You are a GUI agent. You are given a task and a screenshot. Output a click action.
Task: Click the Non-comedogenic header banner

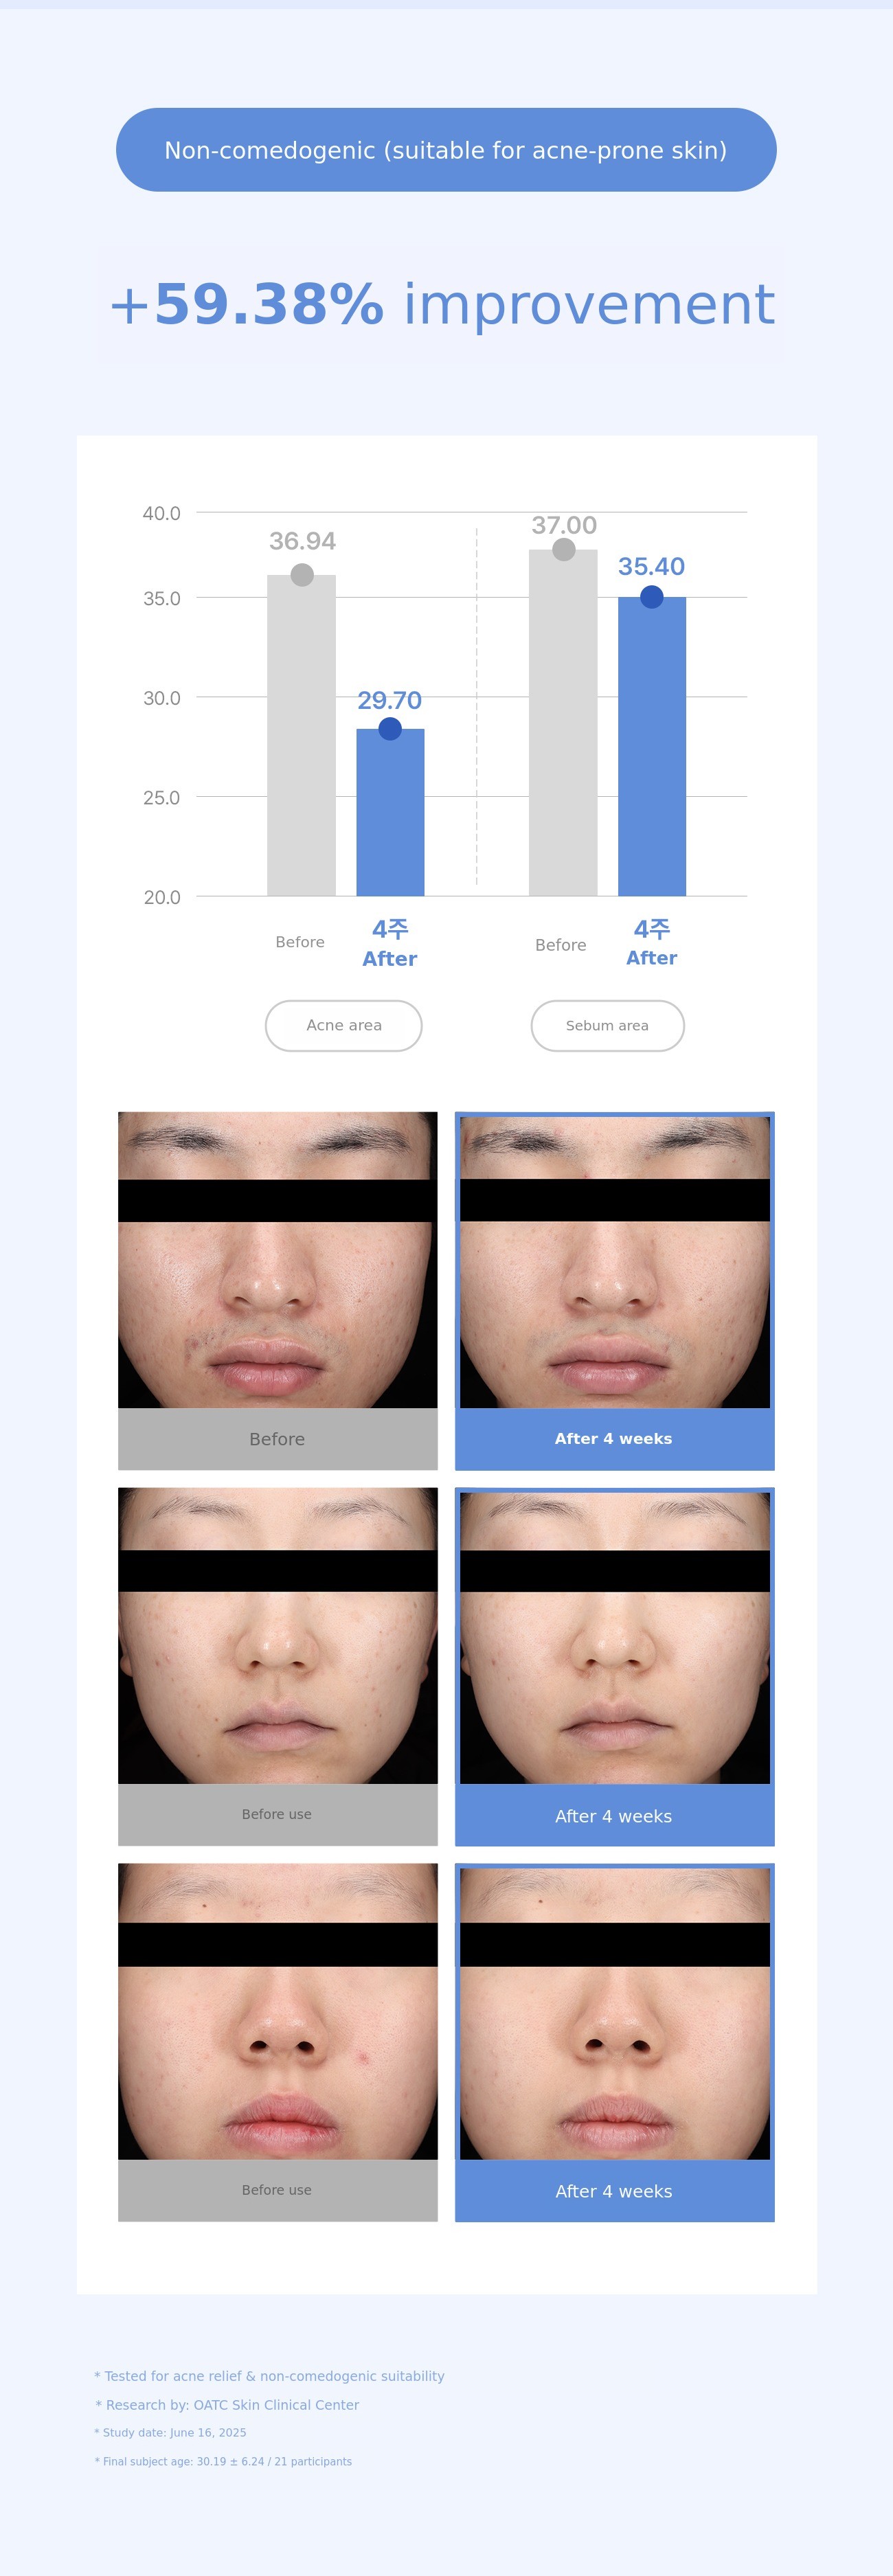[x=446, y=150]
